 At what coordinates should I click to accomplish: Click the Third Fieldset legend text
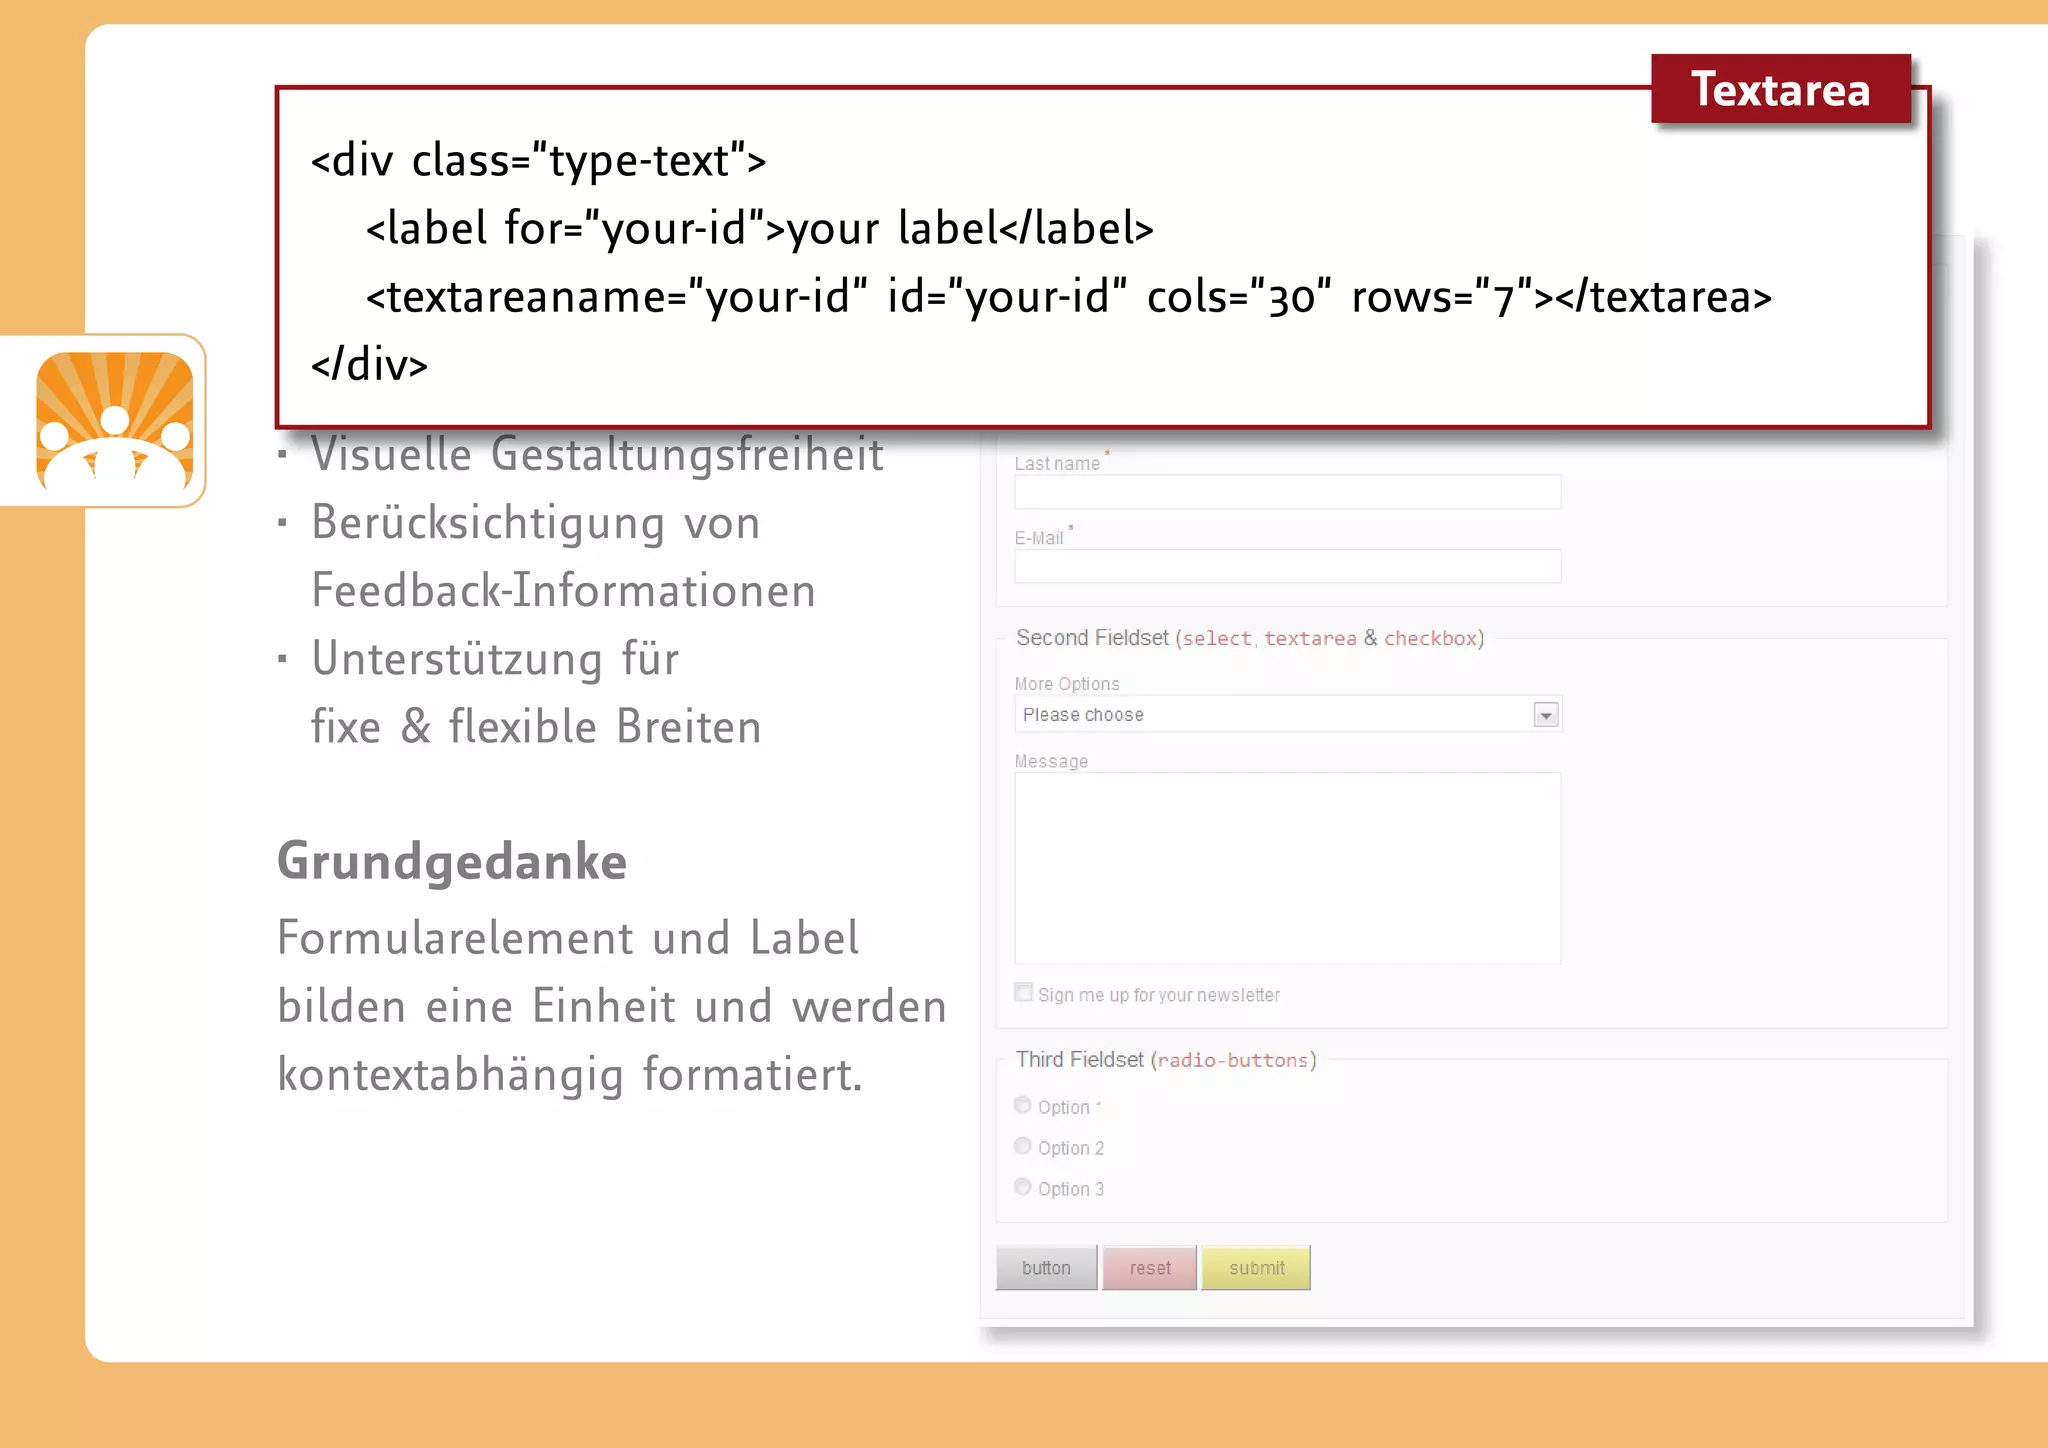pyautogui.click(x=1166, y=1060)
